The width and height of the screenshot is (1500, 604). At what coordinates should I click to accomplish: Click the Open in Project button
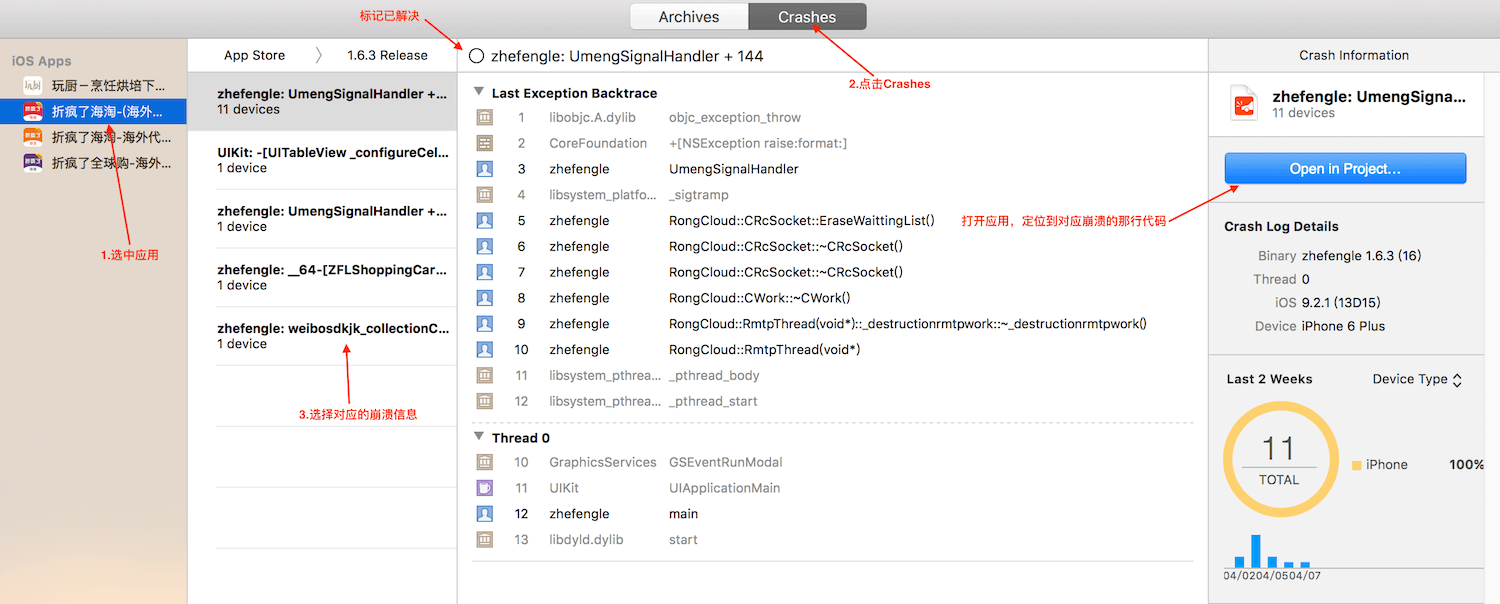click(1345, 169)
